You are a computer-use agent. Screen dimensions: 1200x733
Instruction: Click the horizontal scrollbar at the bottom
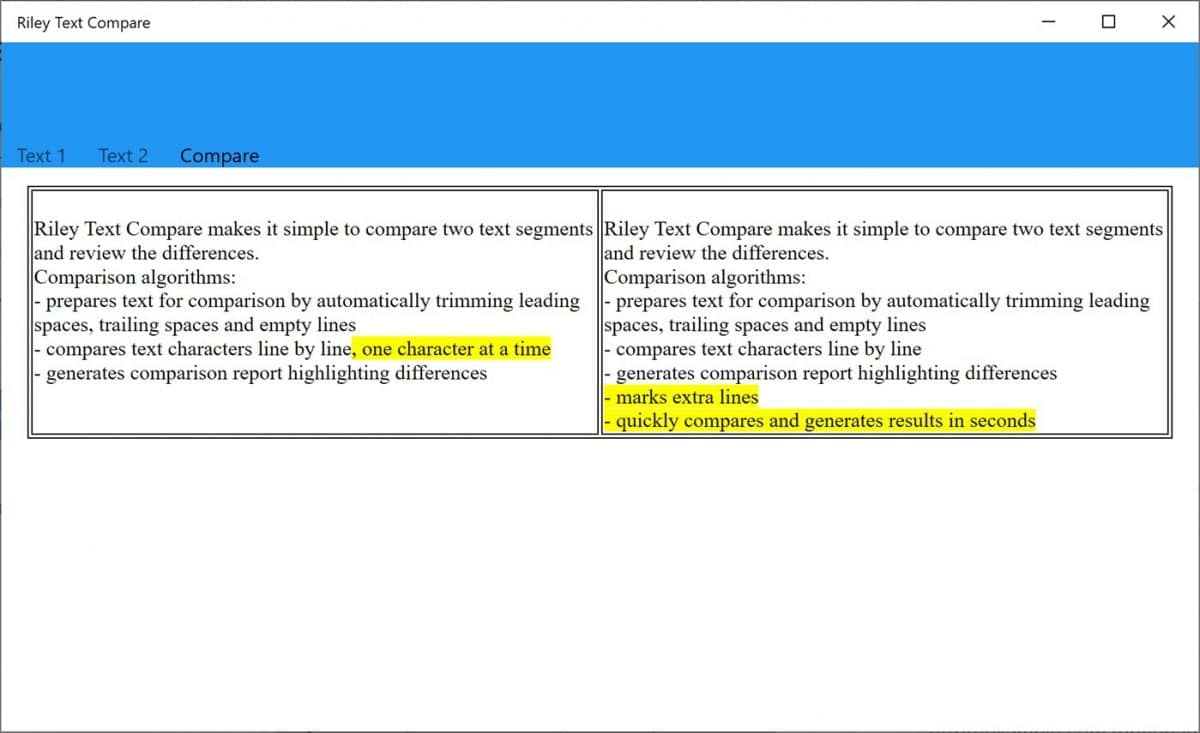pos(600,728)
